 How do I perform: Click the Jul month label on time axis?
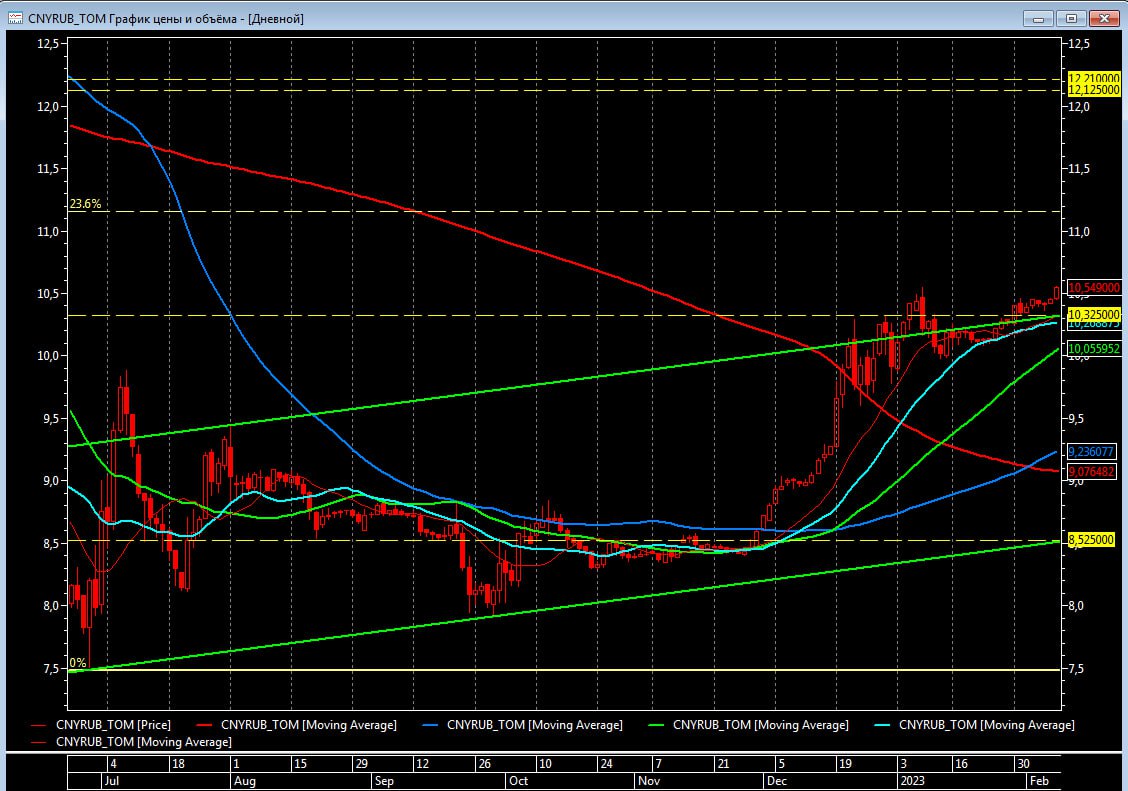coord(112,781)
